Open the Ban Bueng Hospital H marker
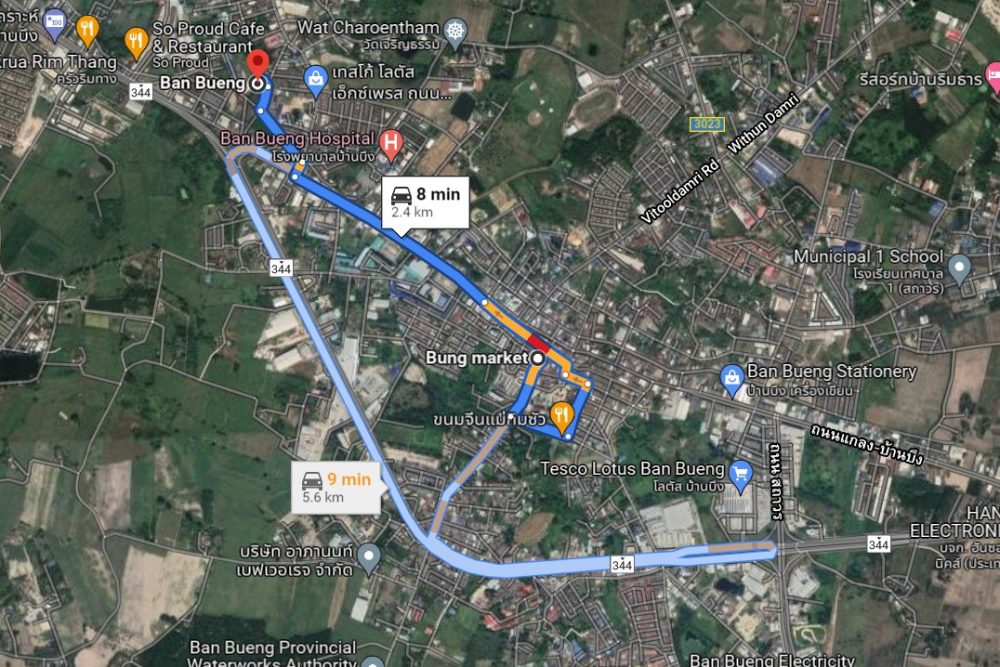Image resolution: width=1000 pixels, height=667 pixels. click(x=390, y=145)
